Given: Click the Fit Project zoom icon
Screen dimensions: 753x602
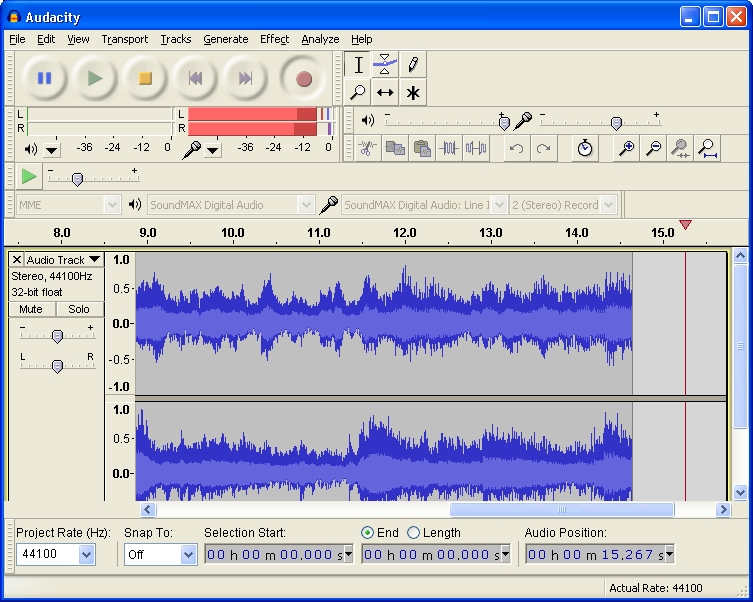Looking at the screenshot, I should (x=707, y=149).
